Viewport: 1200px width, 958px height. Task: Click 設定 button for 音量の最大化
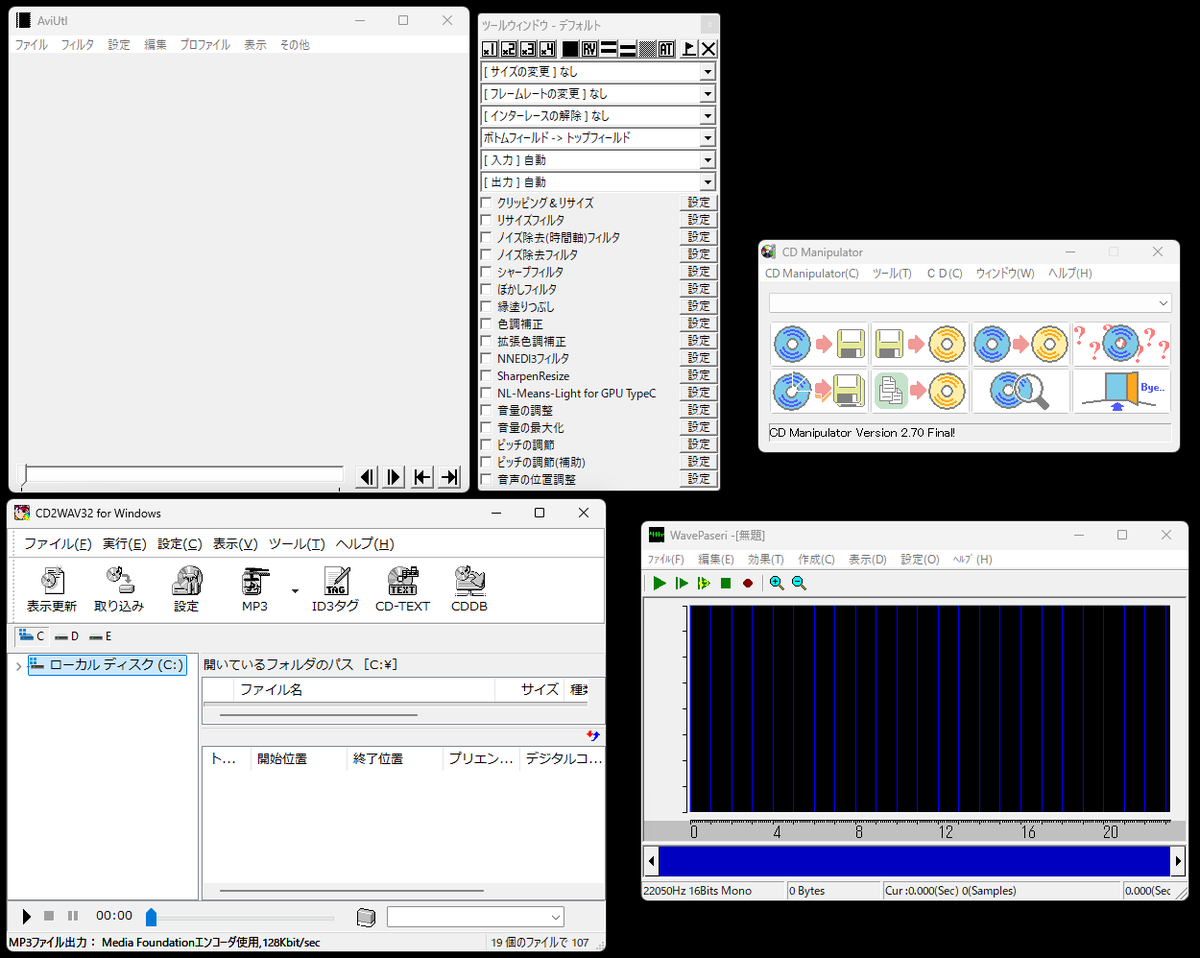pos(698,427)
